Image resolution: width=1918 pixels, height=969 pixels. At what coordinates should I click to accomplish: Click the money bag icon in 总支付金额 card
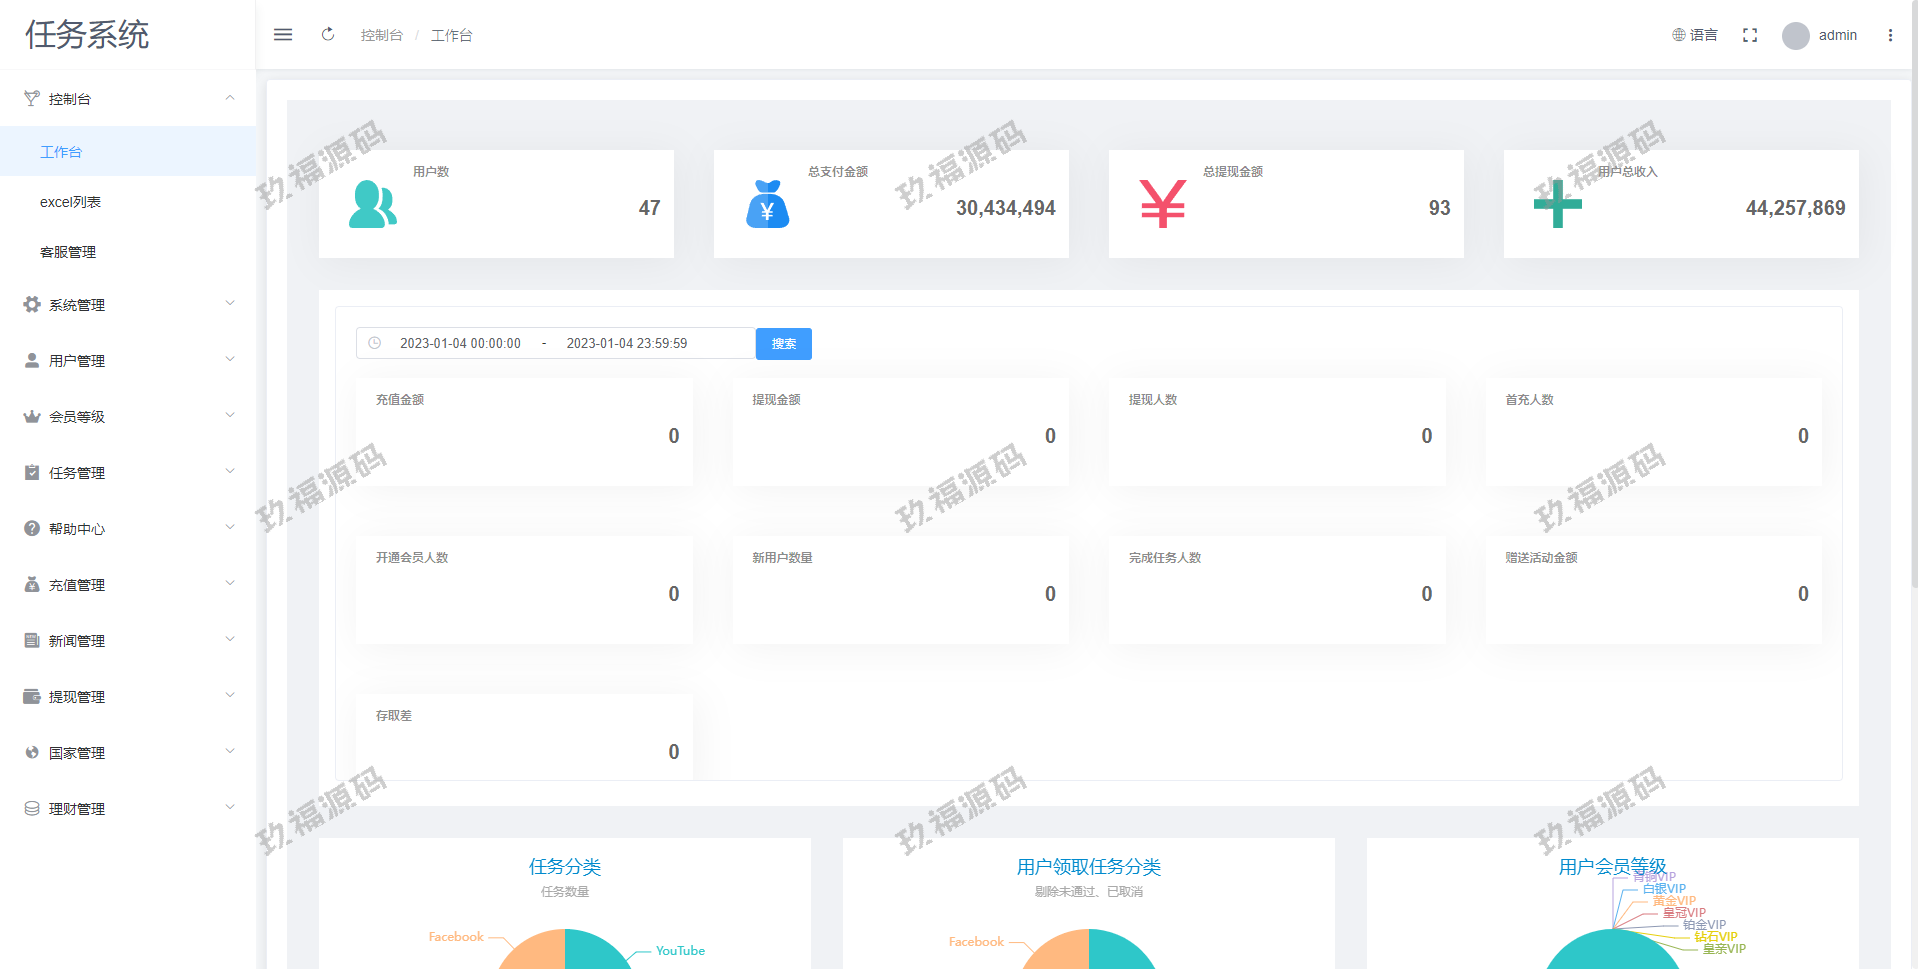(x=767, y=204)
